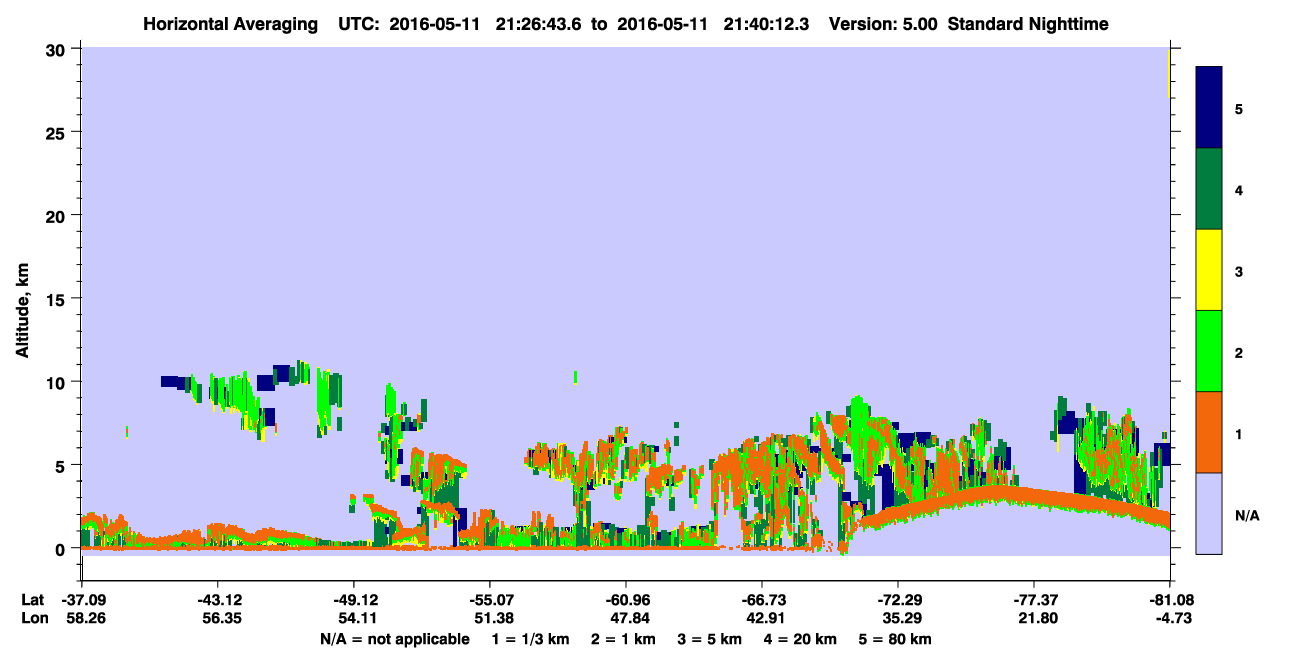Click colorbar label 'N/A'
The image size is (1300, 667).
pyautogui.click(x=1246, y=515)
